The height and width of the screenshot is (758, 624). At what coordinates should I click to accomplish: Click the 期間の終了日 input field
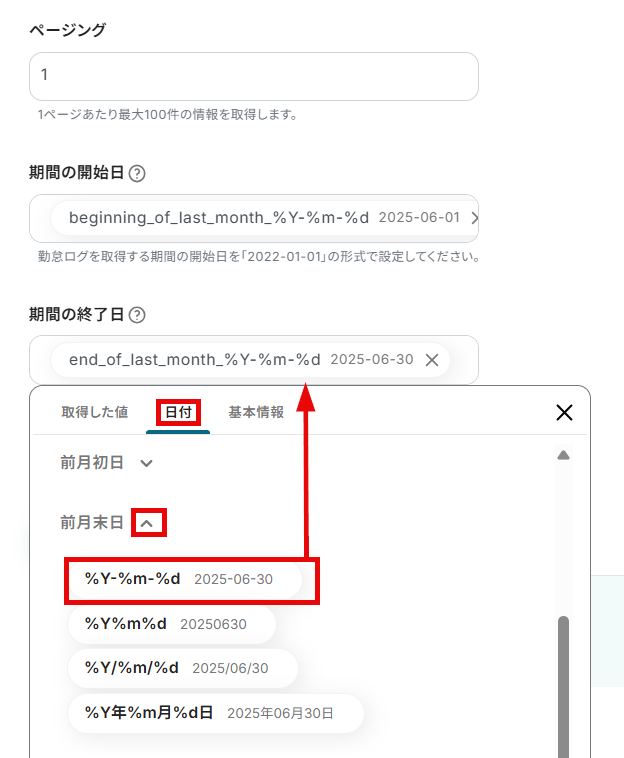(x=254, y=360)
